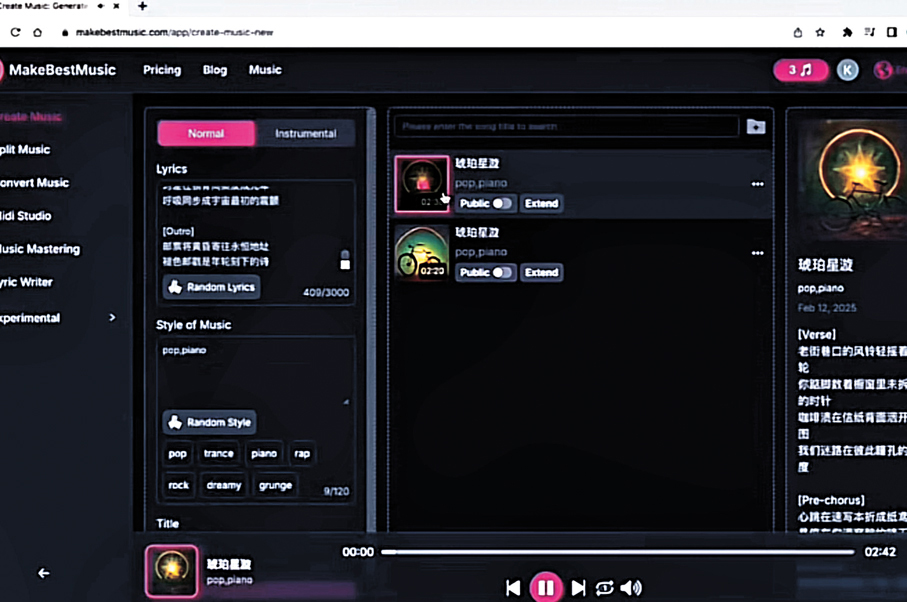
Task: Click the song title search field
Action: (567, 126)
